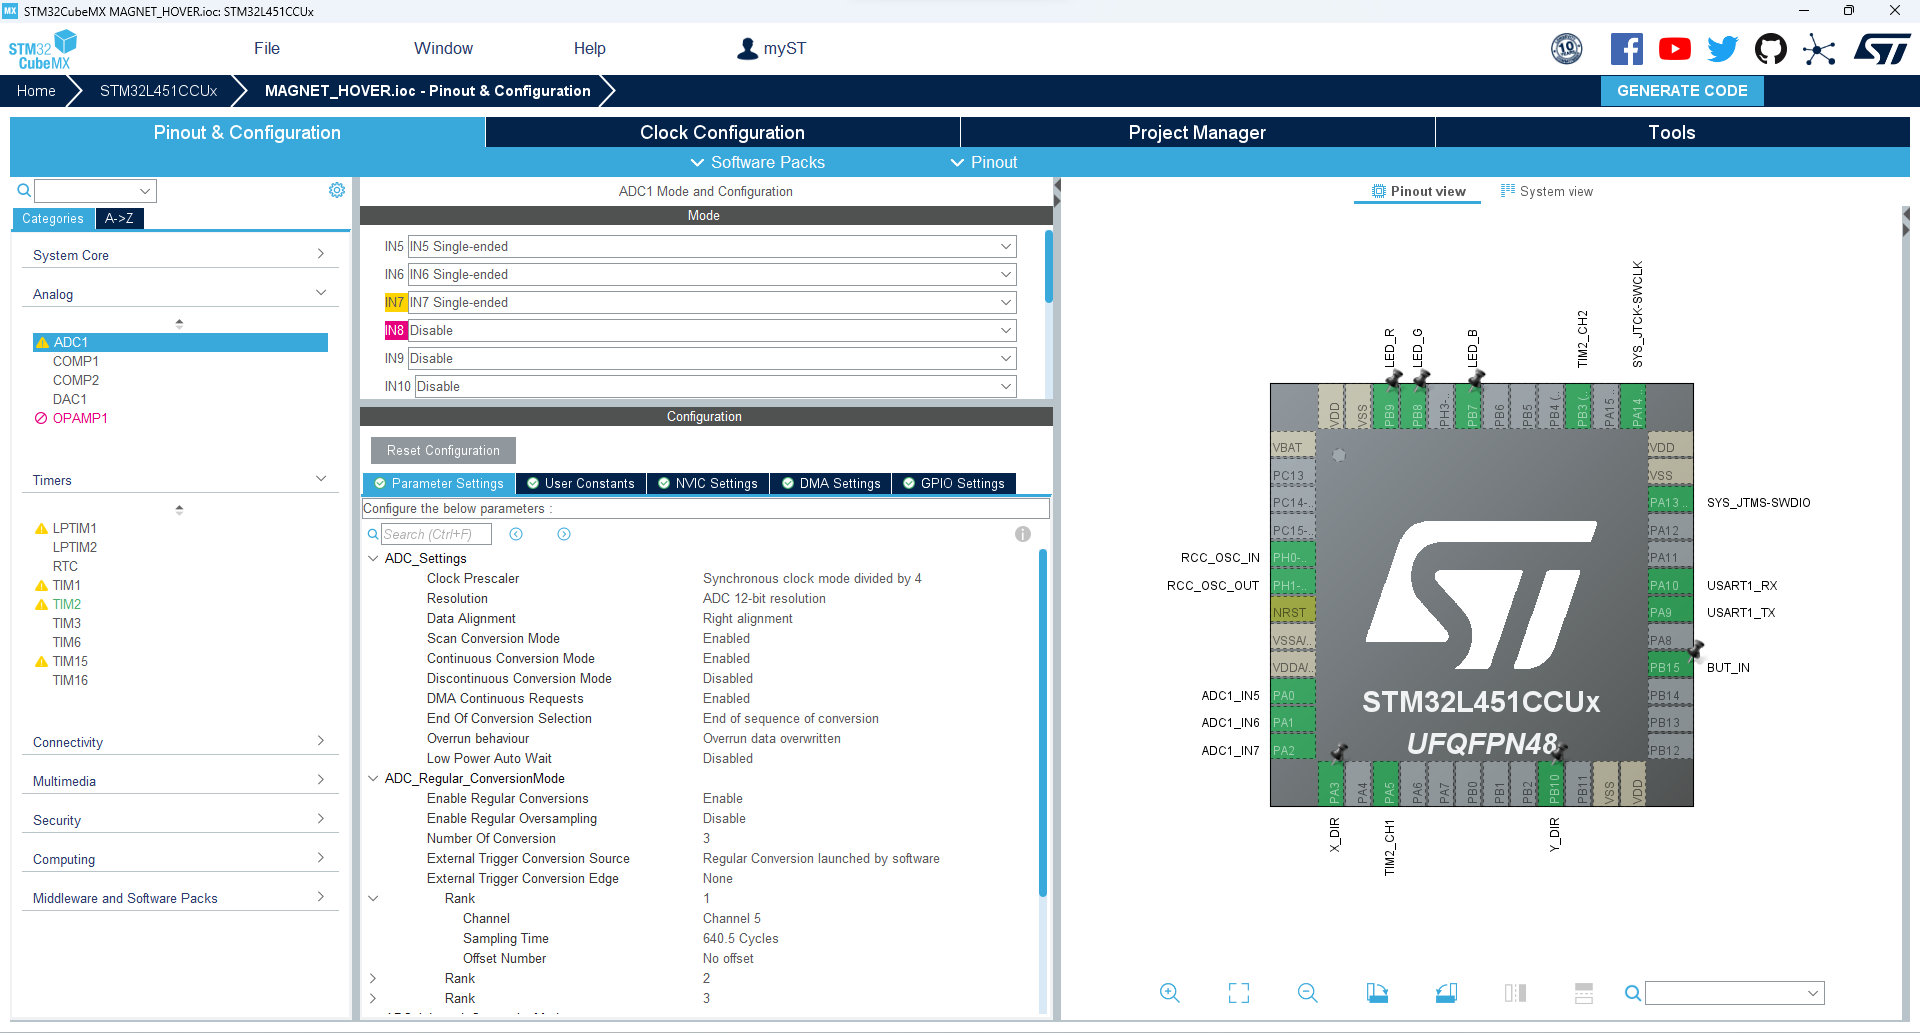Click the myST user icon
Screen dimensions: 1920x1033
coord(747,48)
